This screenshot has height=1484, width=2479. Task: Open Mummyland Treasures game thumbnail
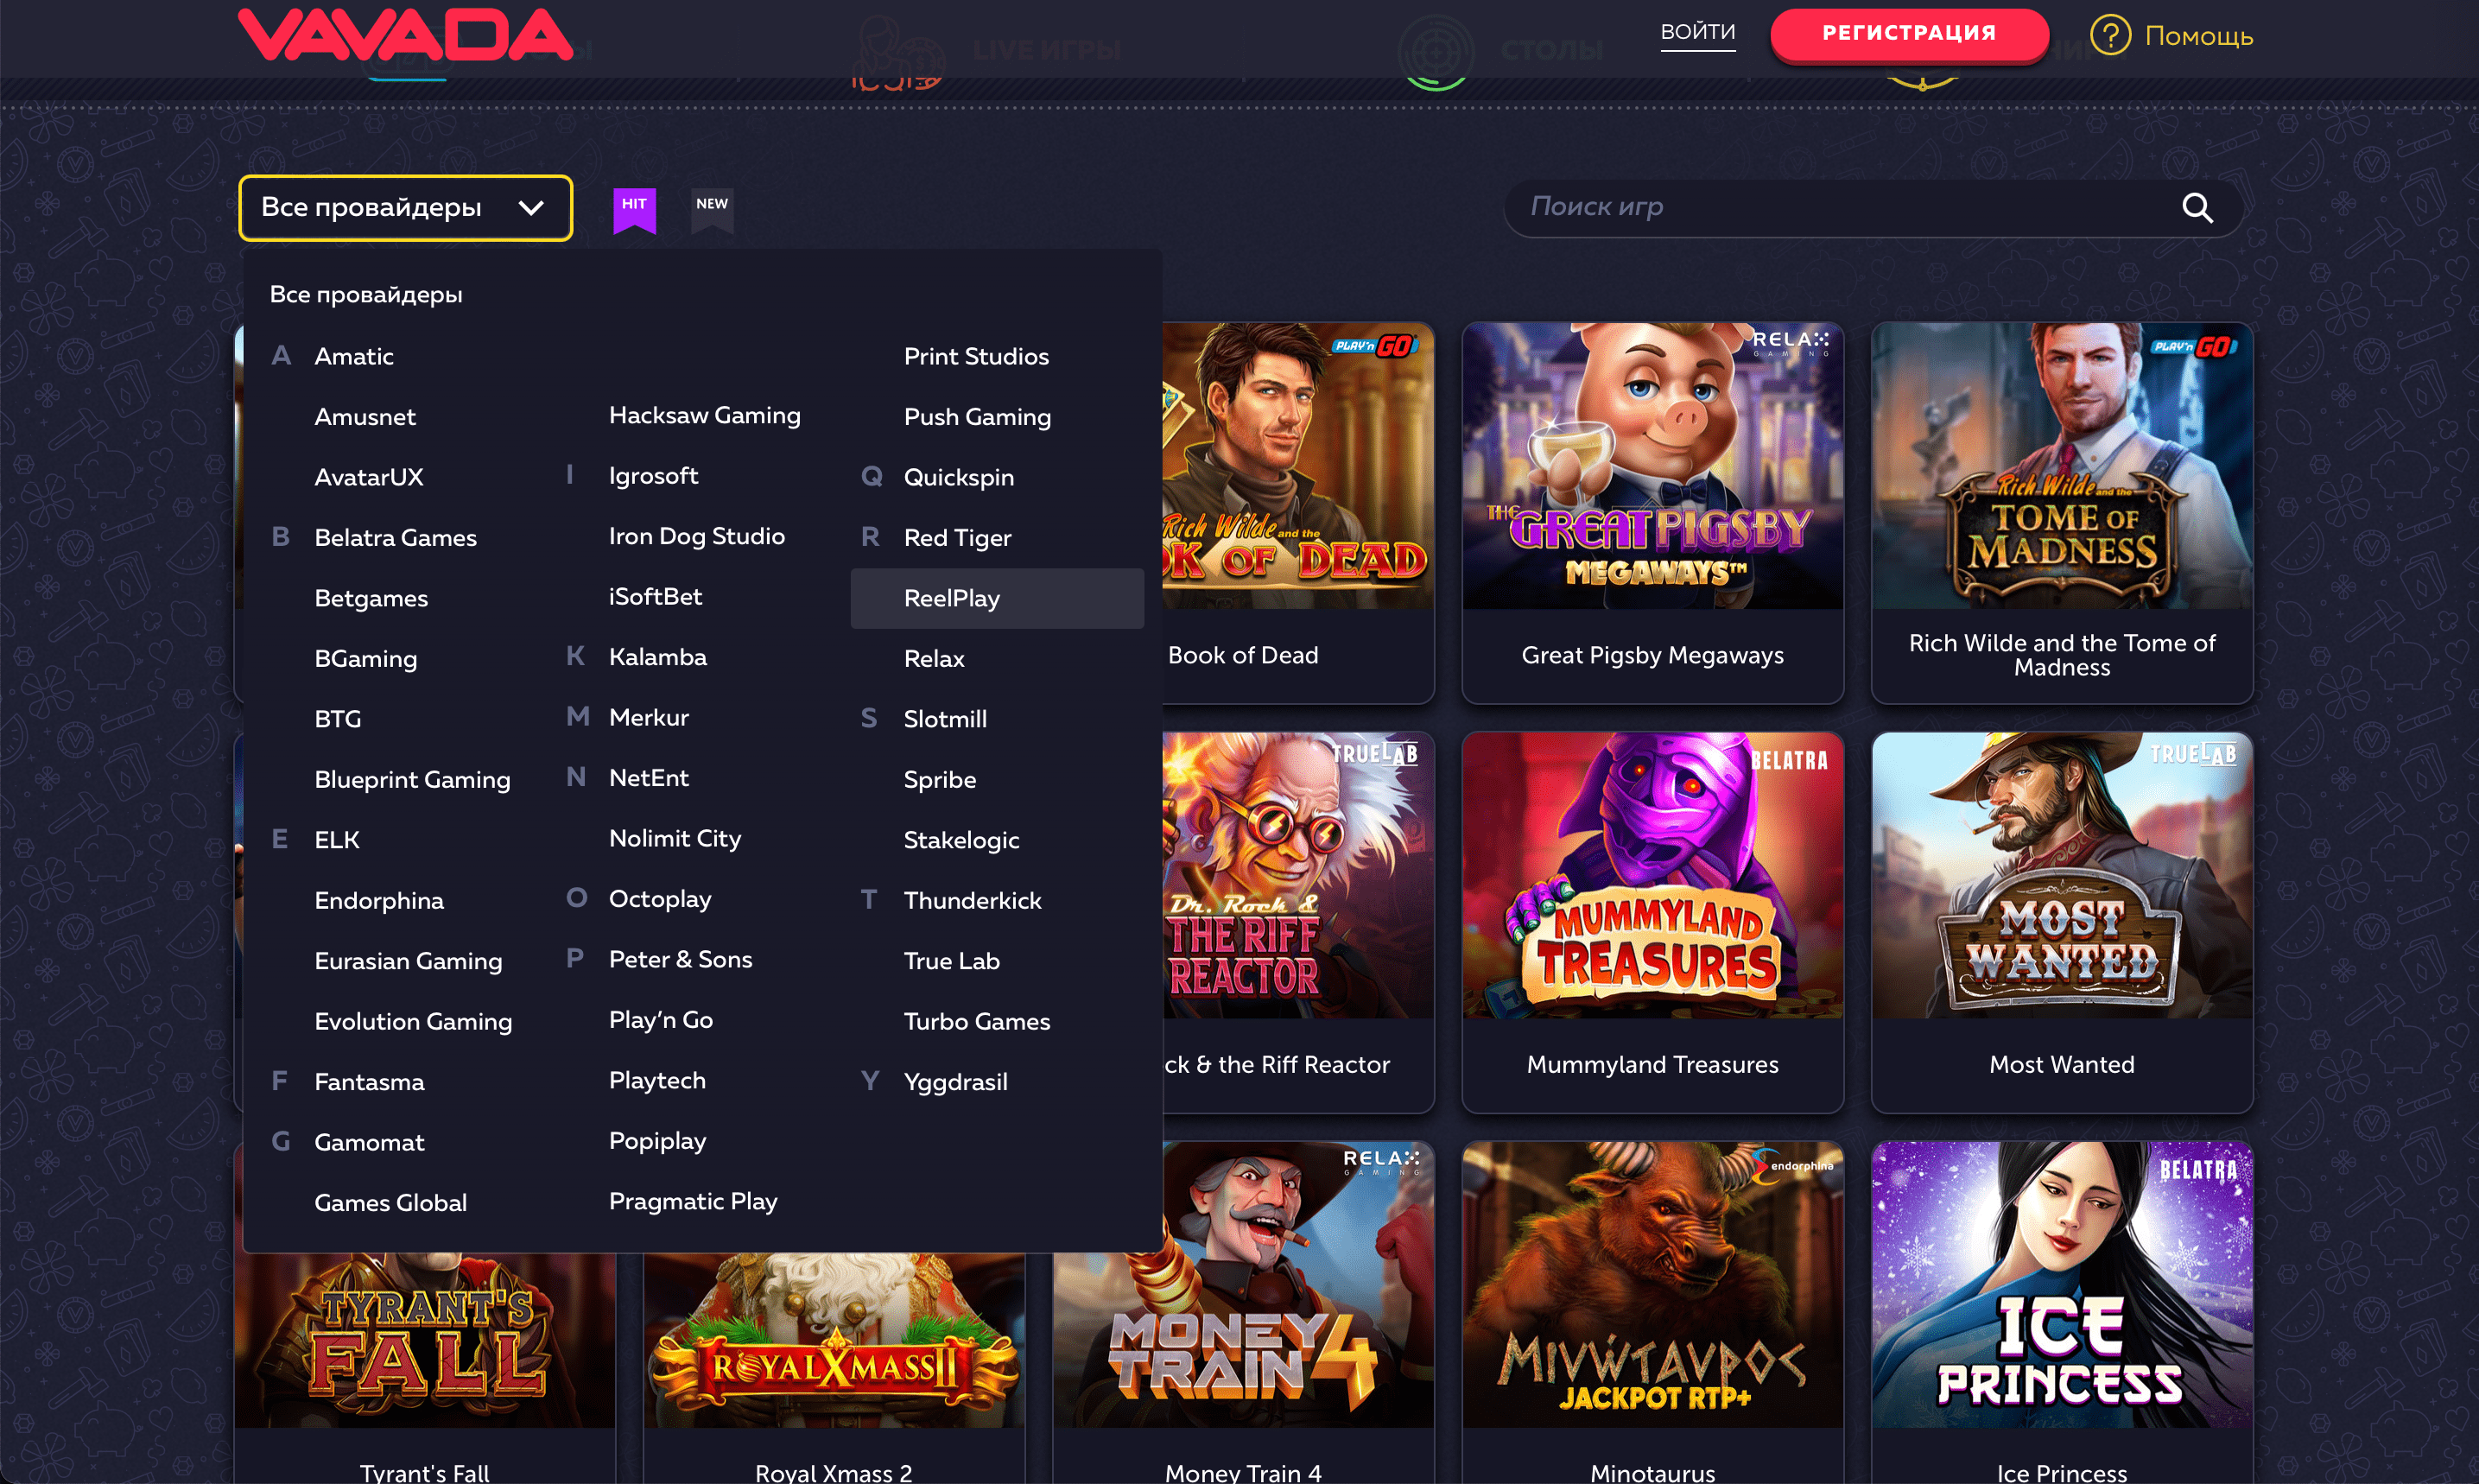tap(1652, 875)
